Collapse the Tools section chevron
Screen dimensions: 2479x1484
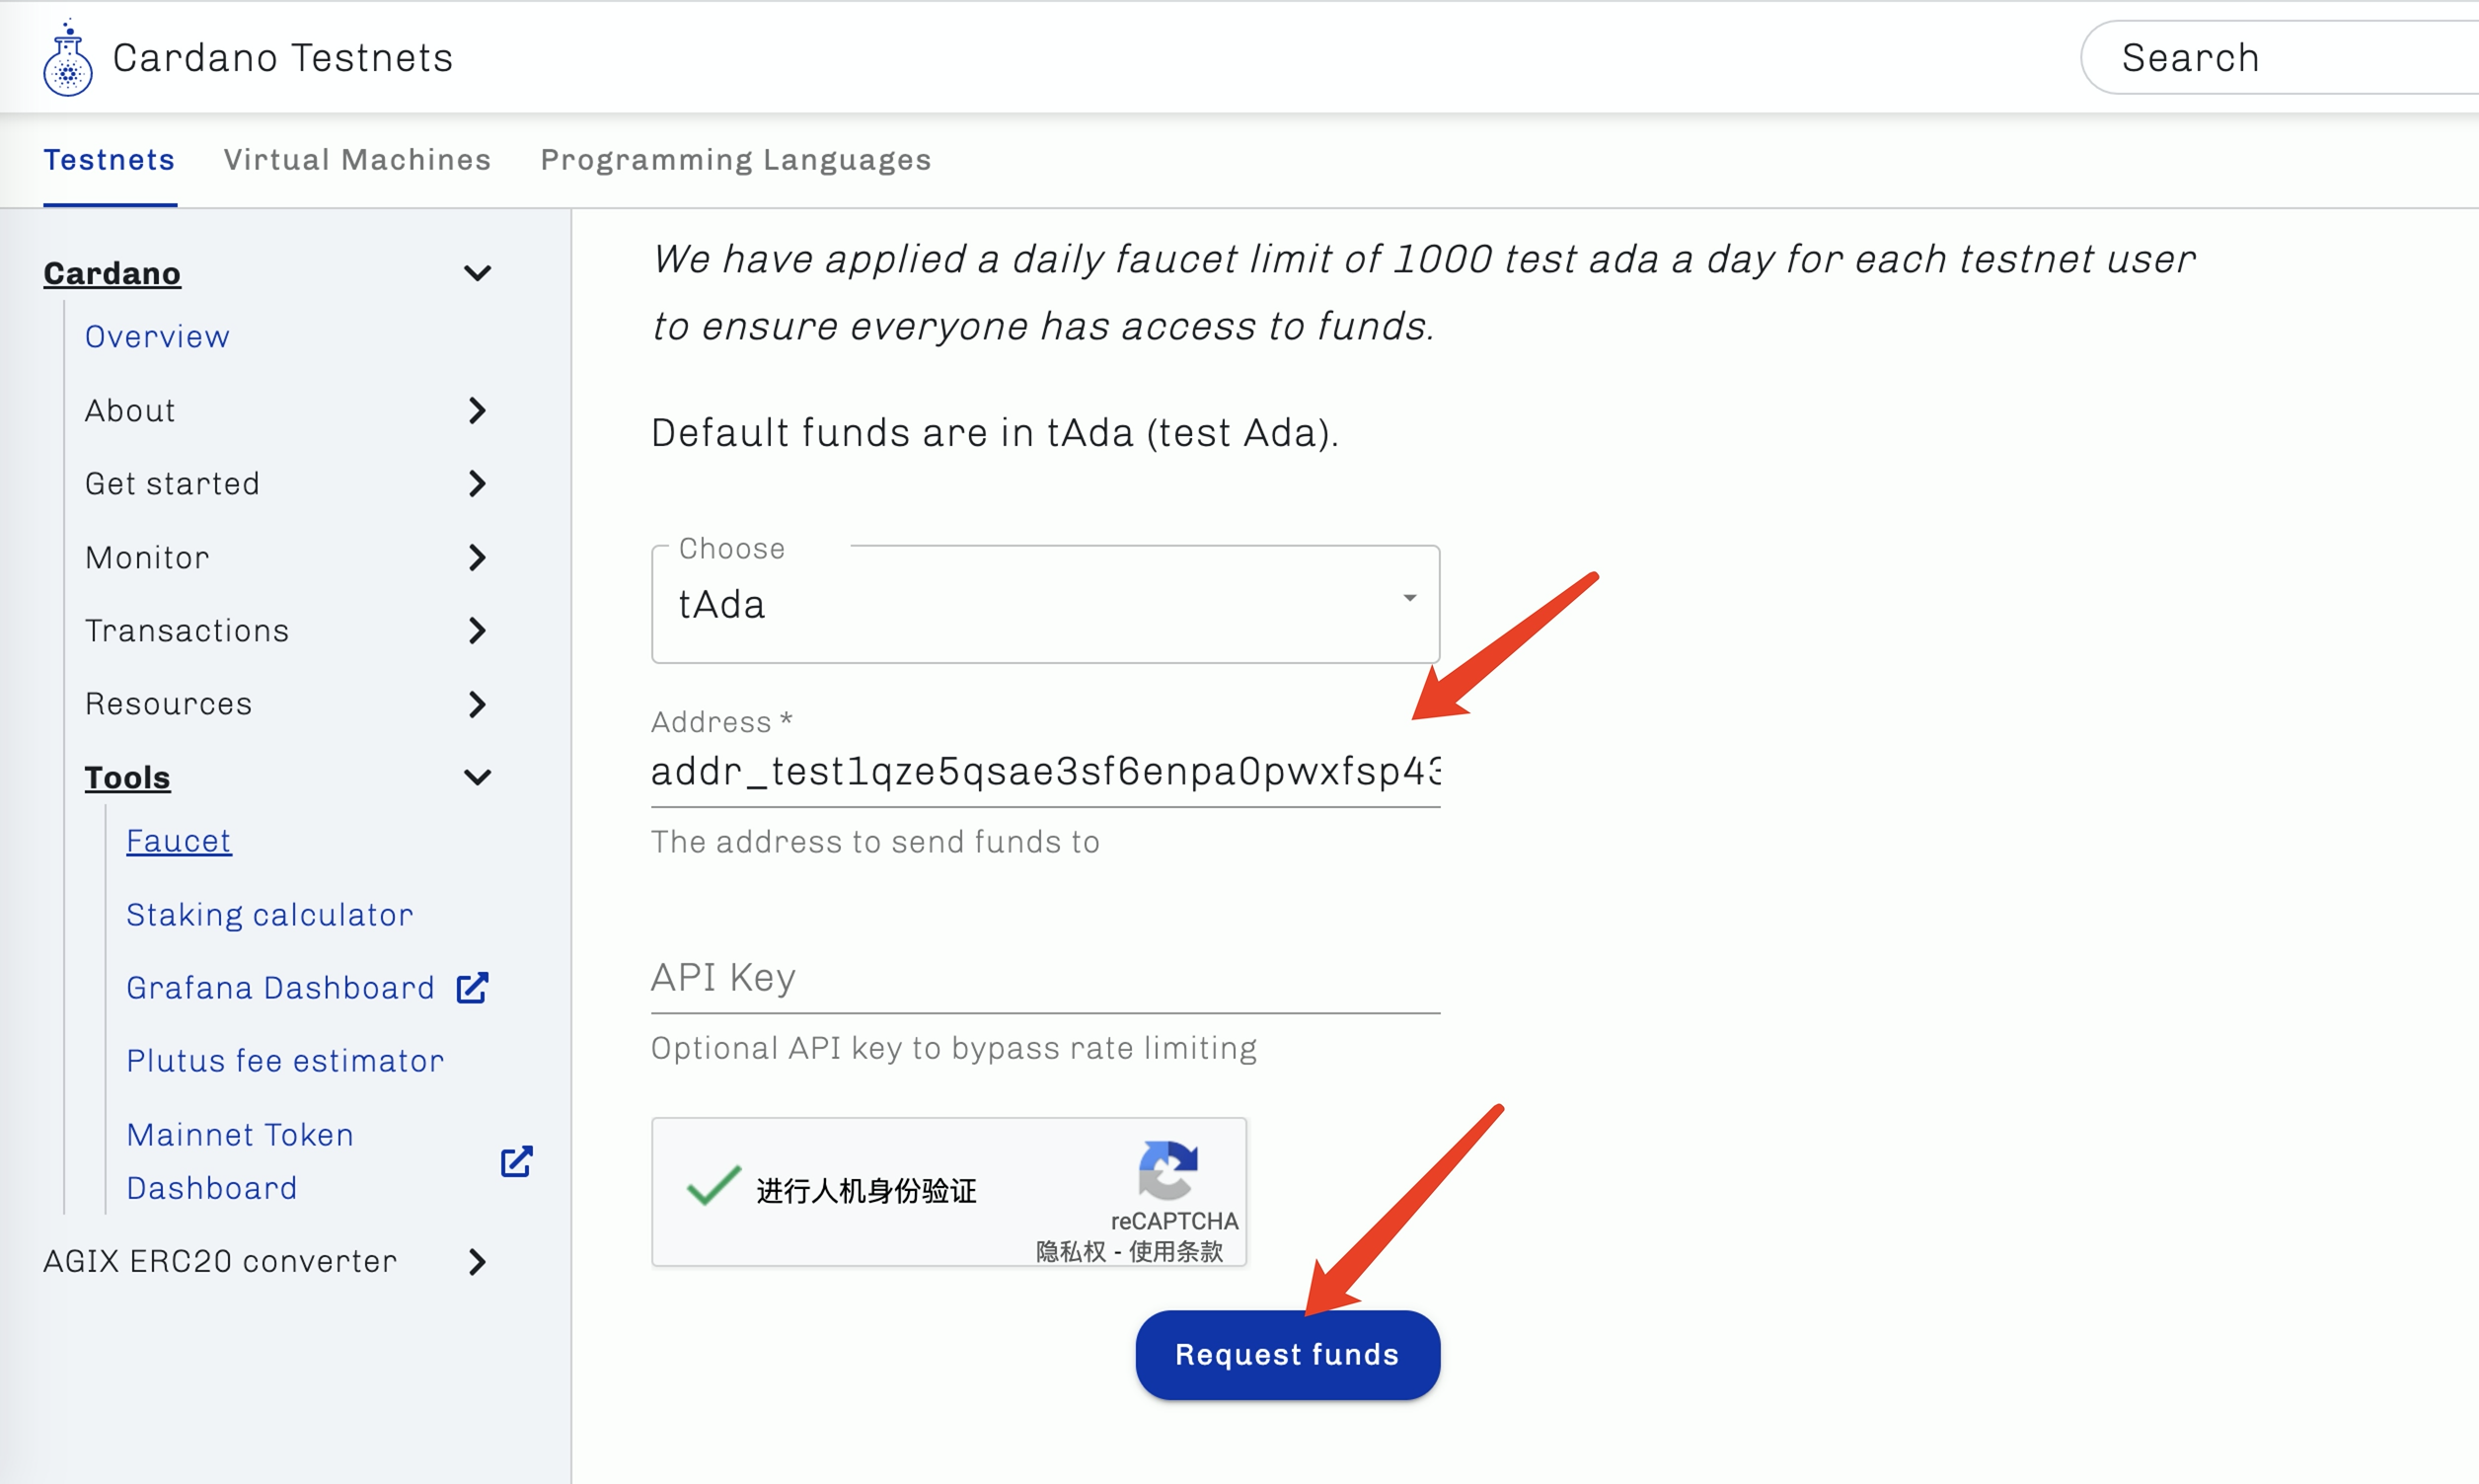point(477,778)
